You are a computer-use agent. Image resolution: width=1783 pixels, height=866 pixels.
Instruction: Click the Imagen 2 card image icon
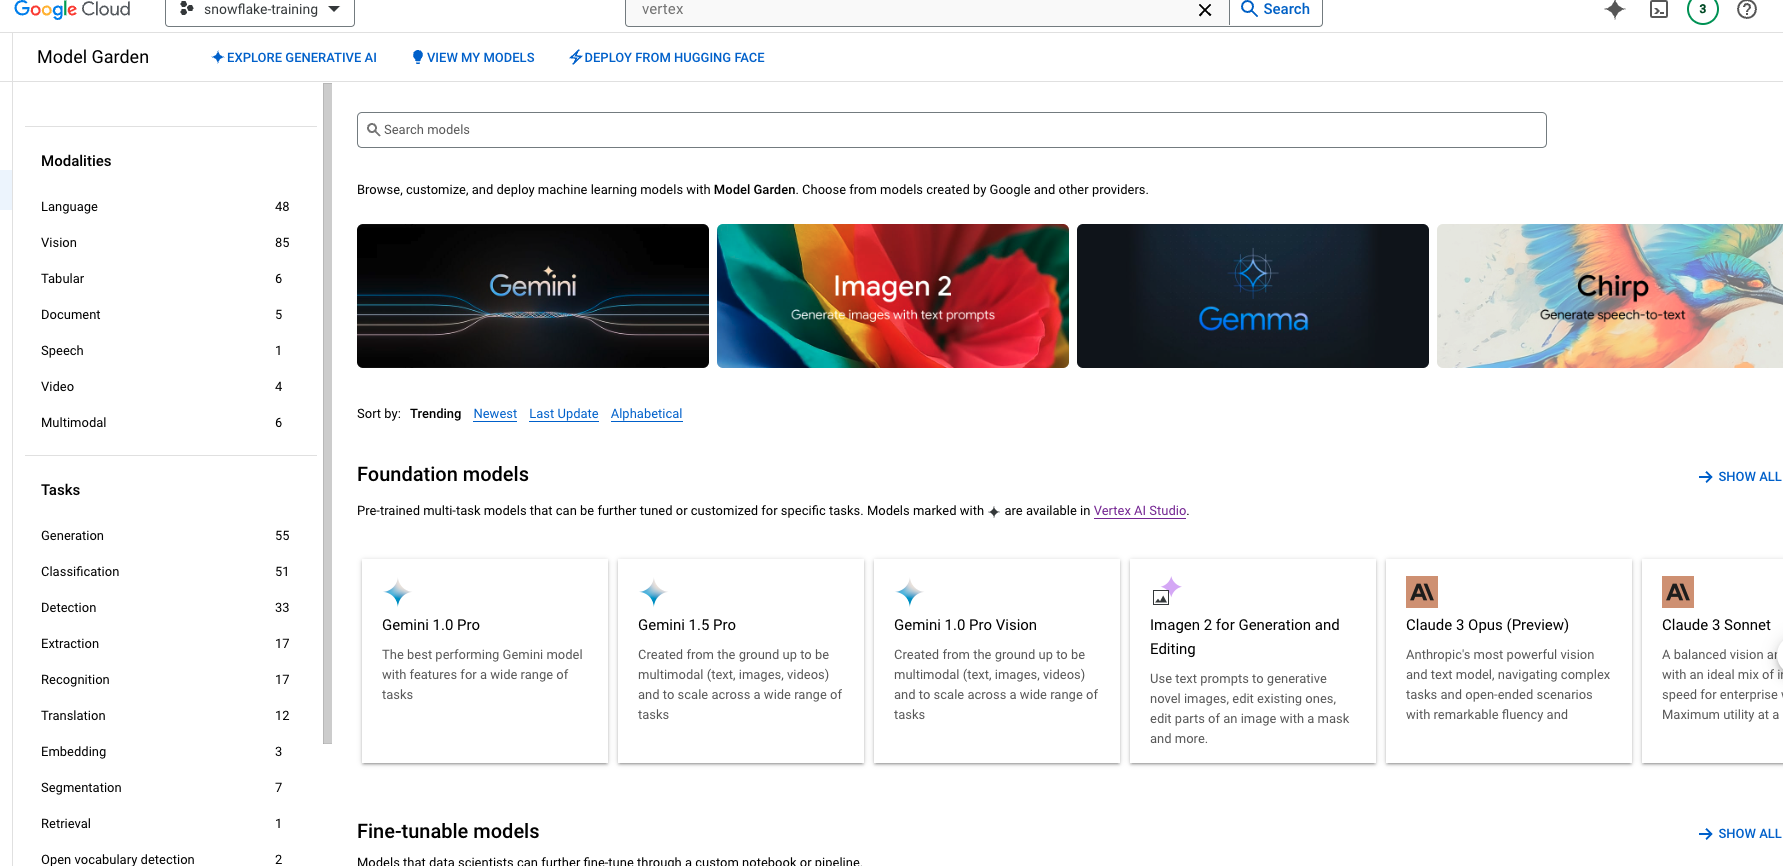[x=1165, y=592]
